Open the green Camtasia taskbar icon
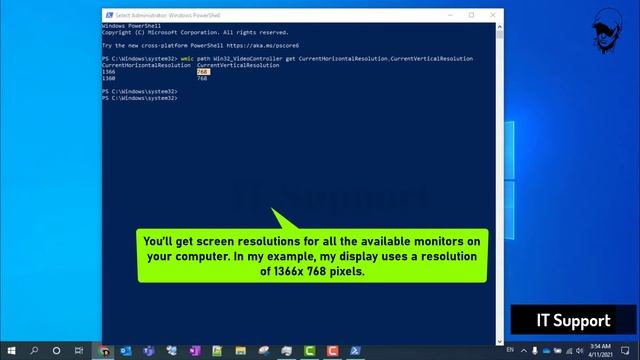Viewport: 640px width, 360px height. tap(310, 351)
